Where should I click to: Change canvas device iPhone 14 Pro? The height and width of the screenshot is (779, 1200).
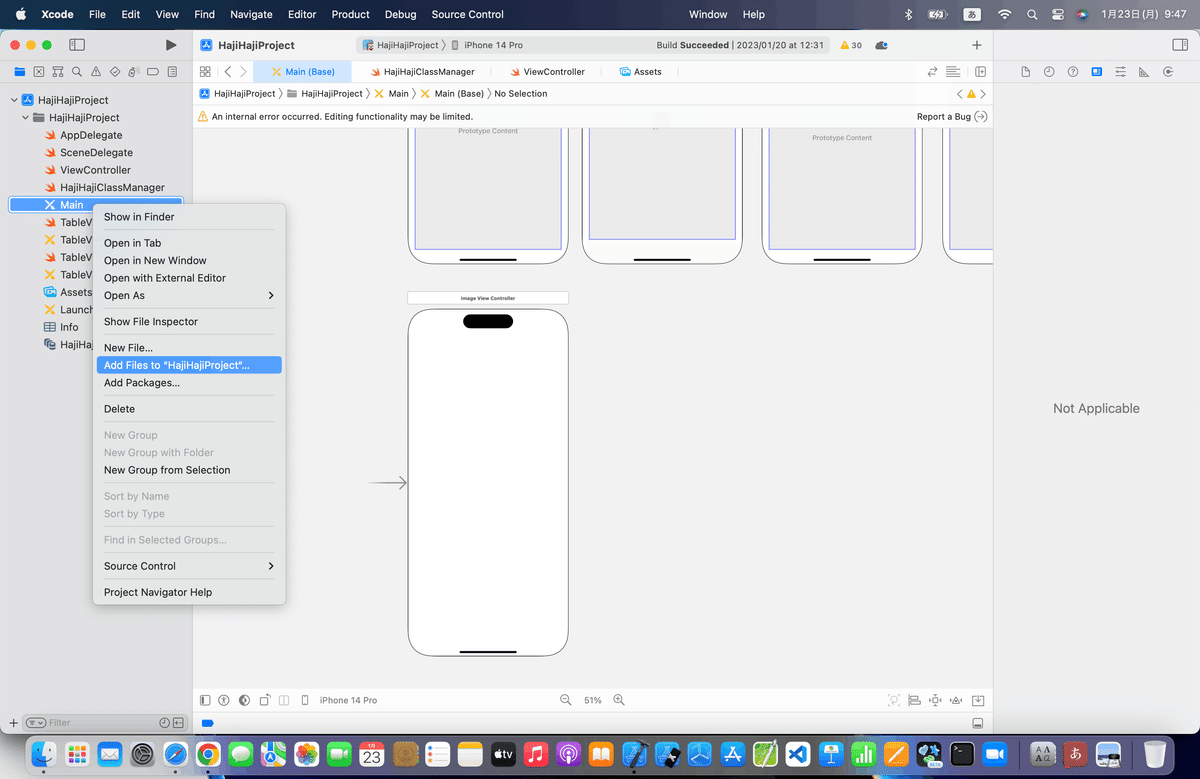[x=340, y=700]
